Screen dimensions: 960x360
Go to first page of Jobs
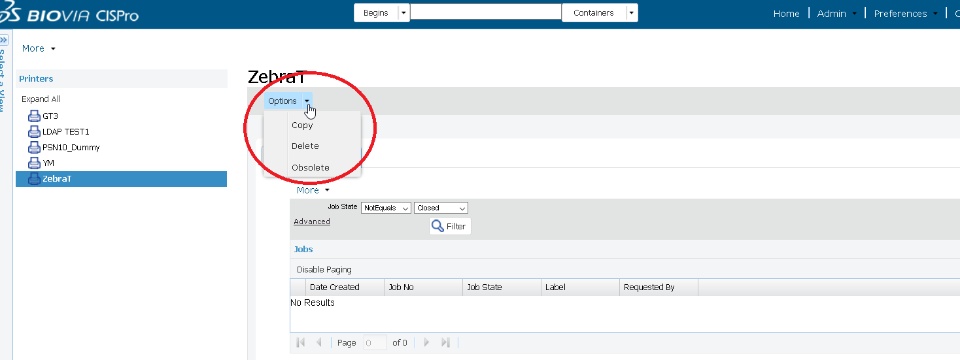[x=301, y=342]
